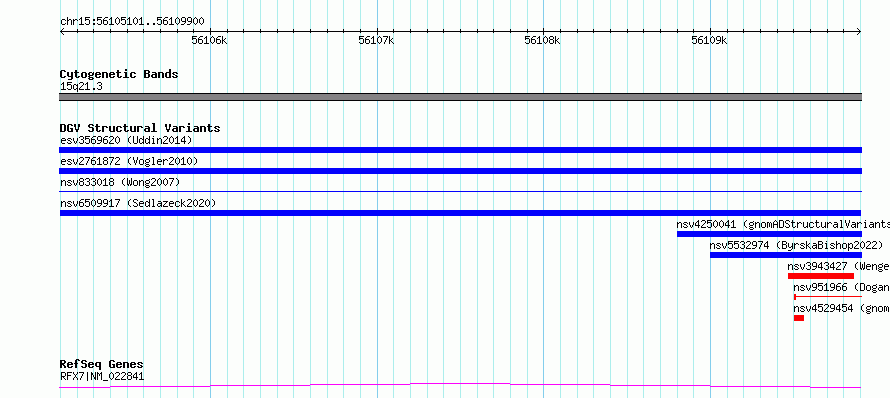Click the RefSeq Genes track heading

102,364
